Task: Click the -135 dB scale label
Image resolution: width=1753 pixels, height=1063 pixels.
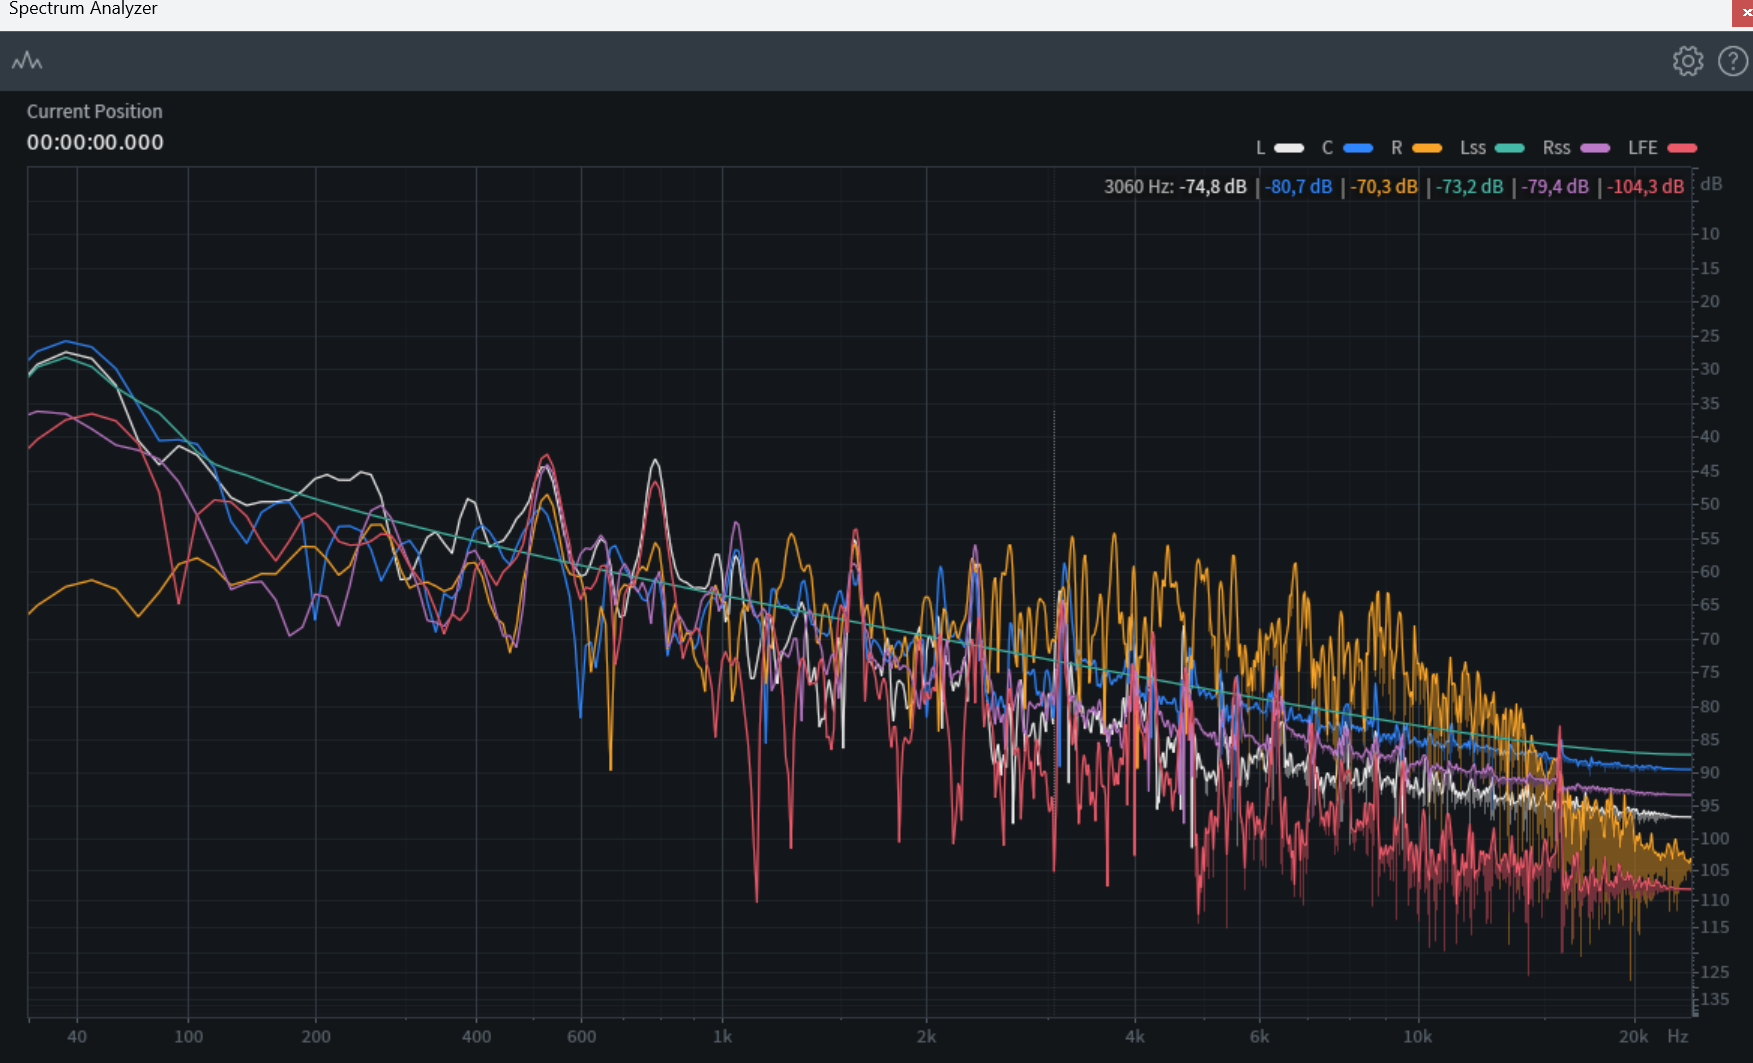Action: [x=1713, y=999]
